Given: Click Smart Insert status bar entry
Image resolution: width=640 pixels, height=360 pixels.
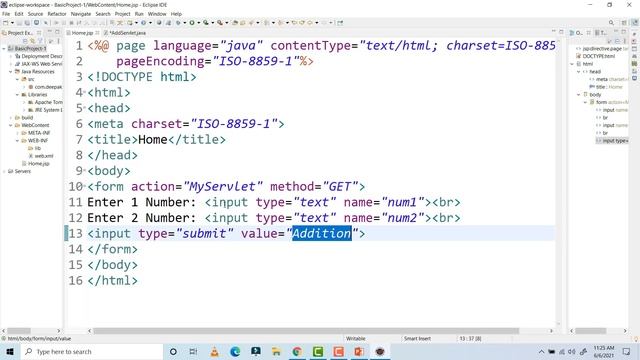Looking at the screenshot, I should click(x=417, y=339).
